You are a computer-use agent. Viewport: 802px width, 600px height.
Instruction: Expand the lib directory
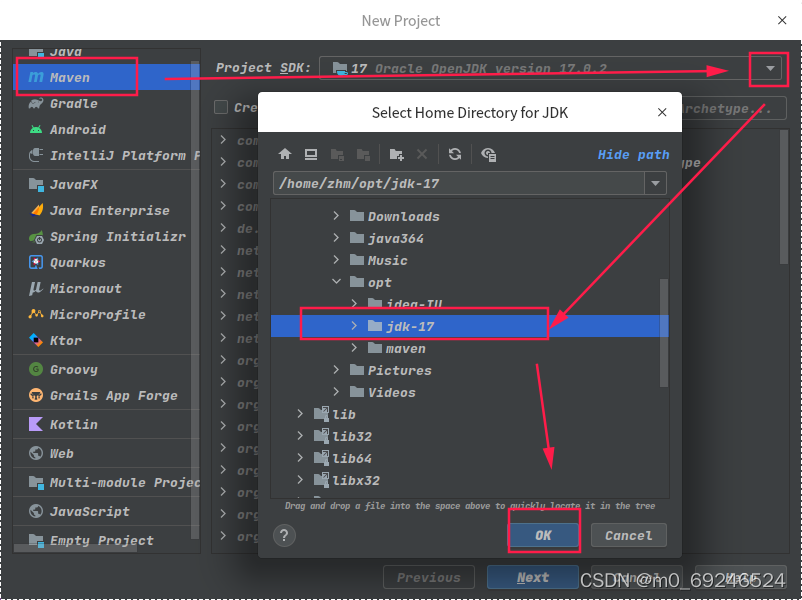click(x=300, y=414)
